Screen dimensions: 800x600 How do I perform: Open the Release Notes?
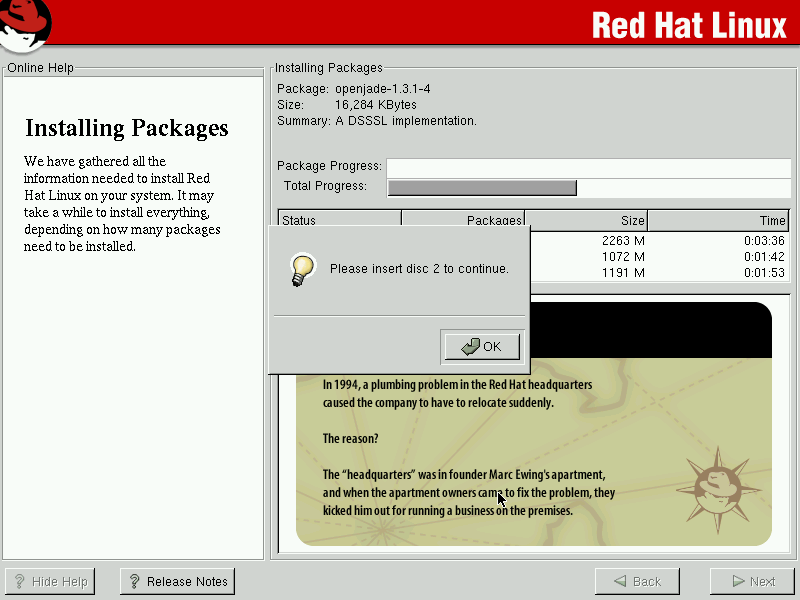coord(178,581)
